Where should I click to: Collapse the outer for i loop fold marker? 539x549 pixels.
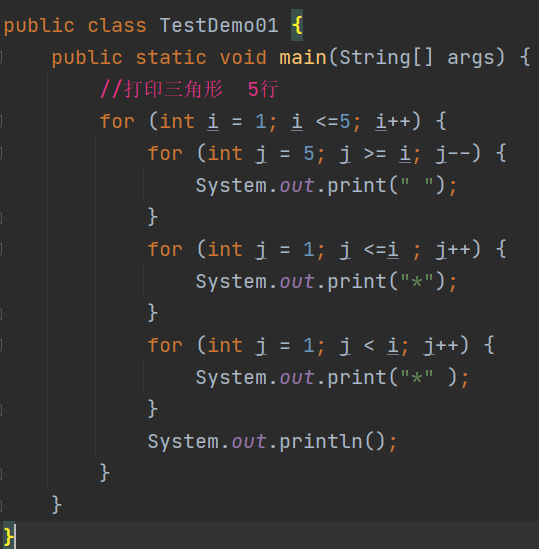click(x=1, y=121)
